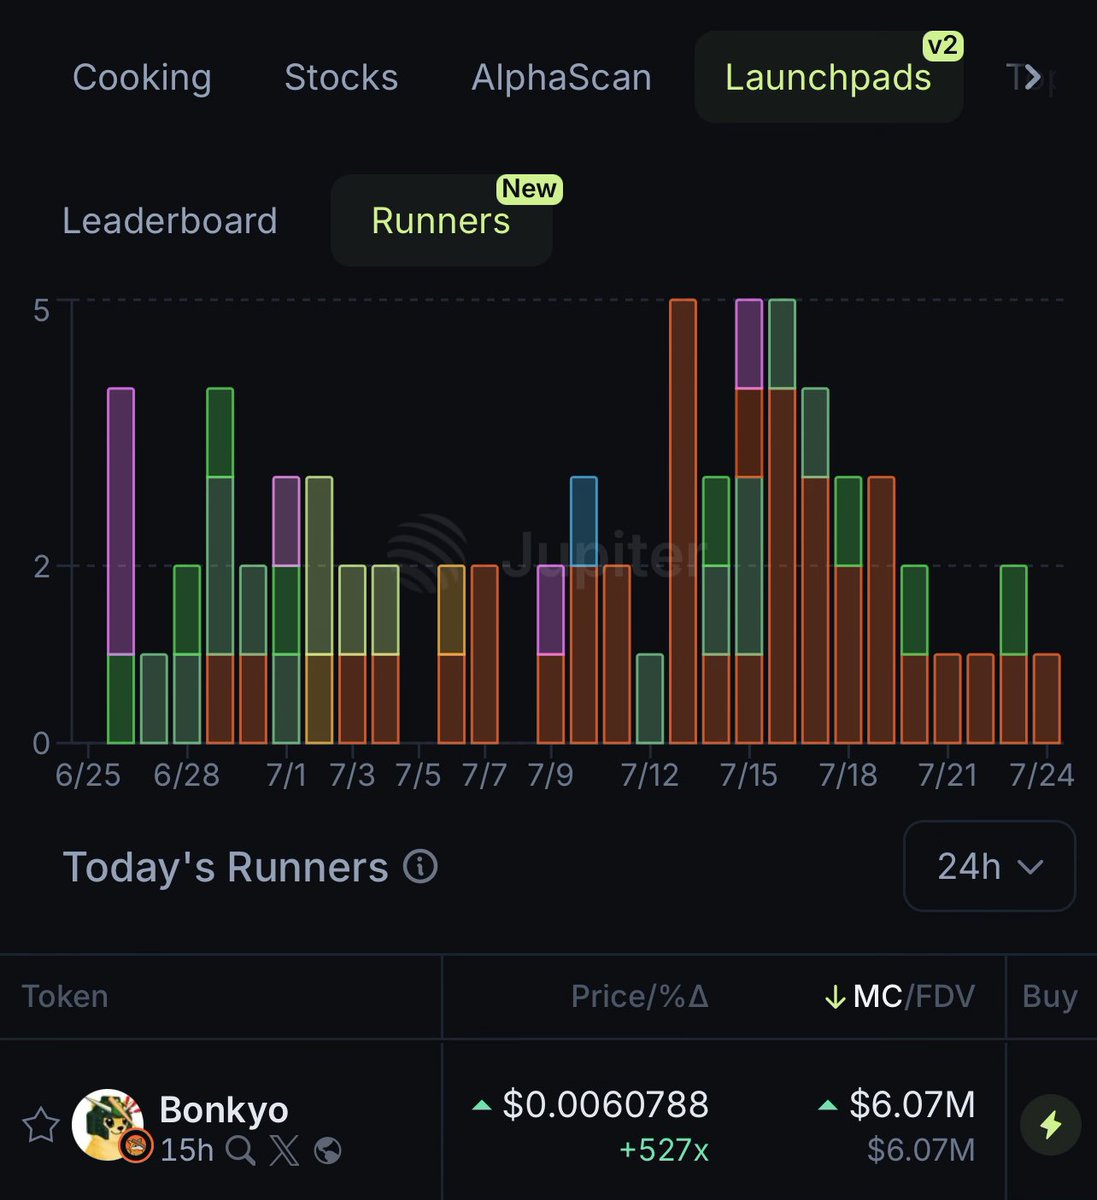Screen dimensions: 1097x1200
Task: Click the blue bar segment near 7/10
Action: (x=584, y=521)
